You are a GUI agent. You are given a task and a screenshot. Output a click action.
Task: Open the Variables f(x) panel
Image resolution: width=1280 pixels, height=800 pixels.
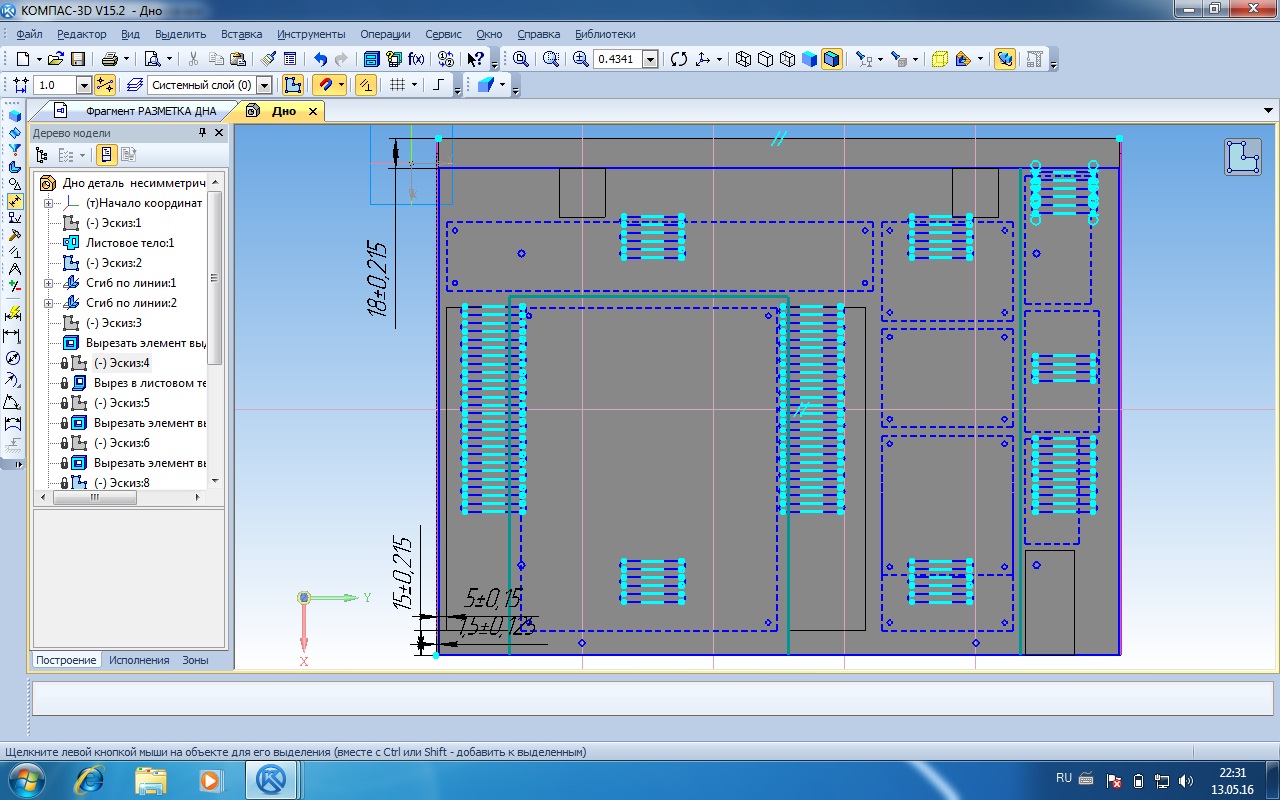coord(416,59)
